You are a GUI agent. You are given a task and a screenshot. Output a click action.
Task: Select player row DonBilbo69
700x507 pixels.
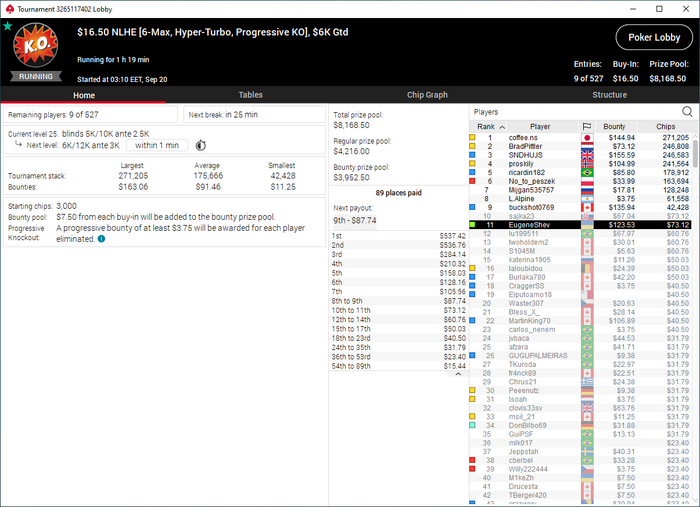point(580,425)
